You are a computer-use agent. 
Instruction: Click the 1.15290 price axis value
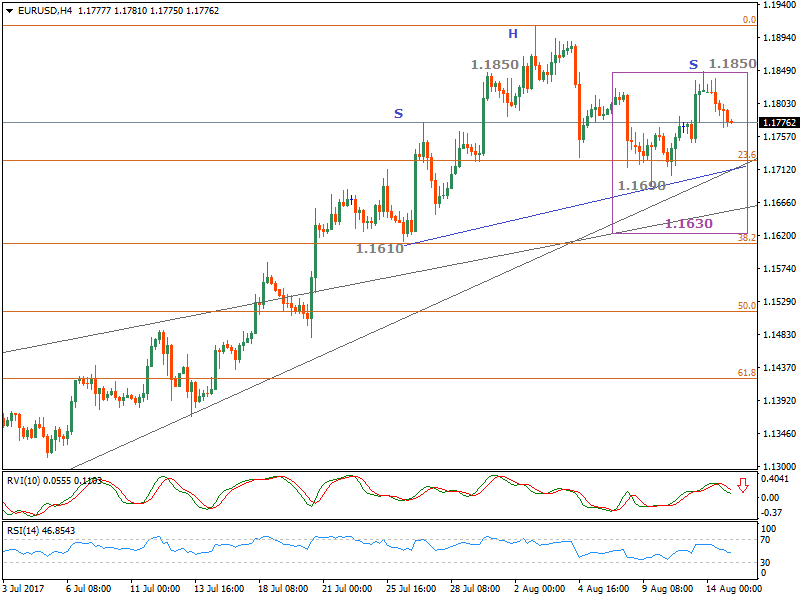coord(779,302)
